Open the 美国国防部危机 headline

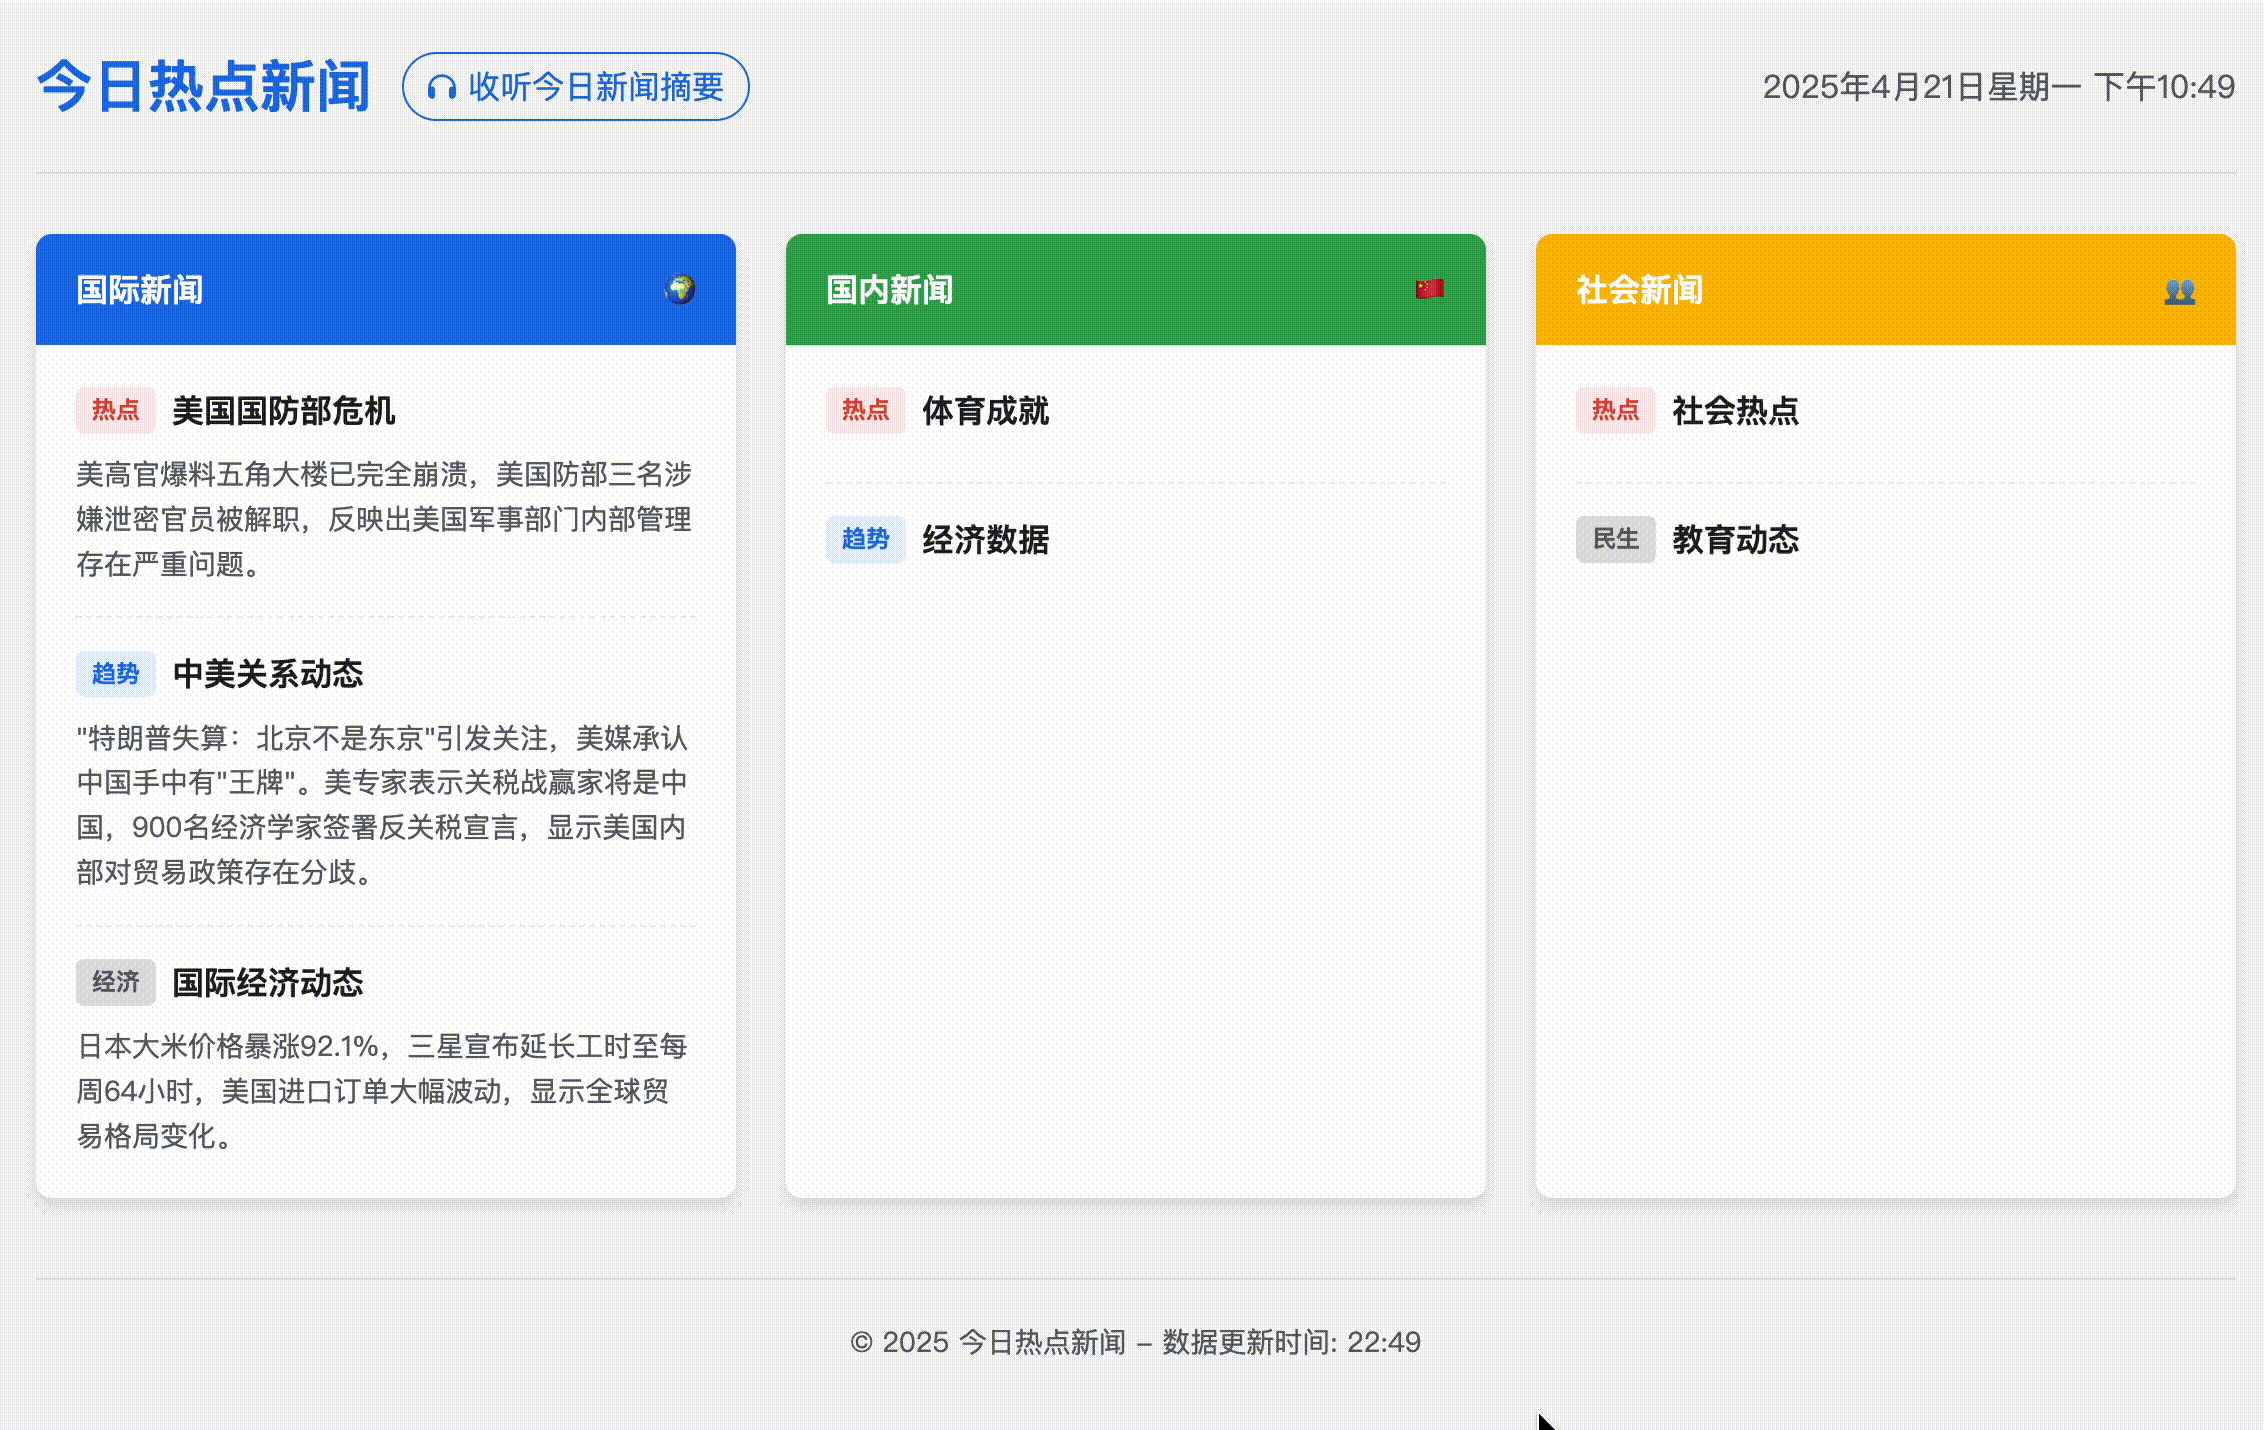[283, 411]
